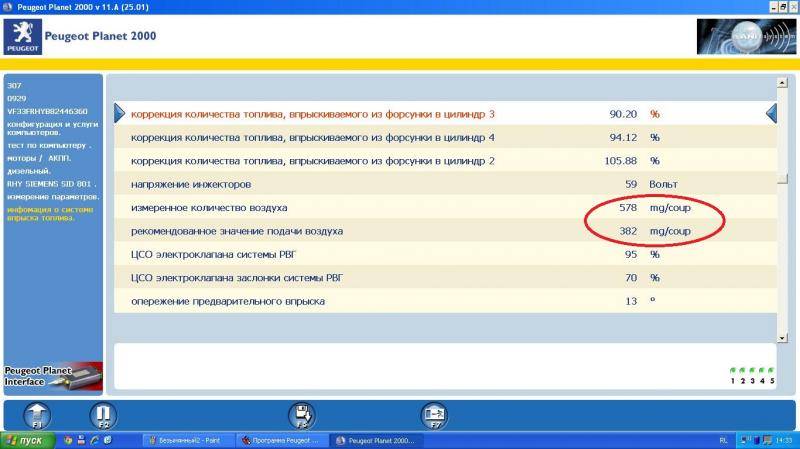Image resolution: width=800 pixels, height=449 pixels.
Task: Switch to the Paint taskbar window
Action: [x=187, y=440]
